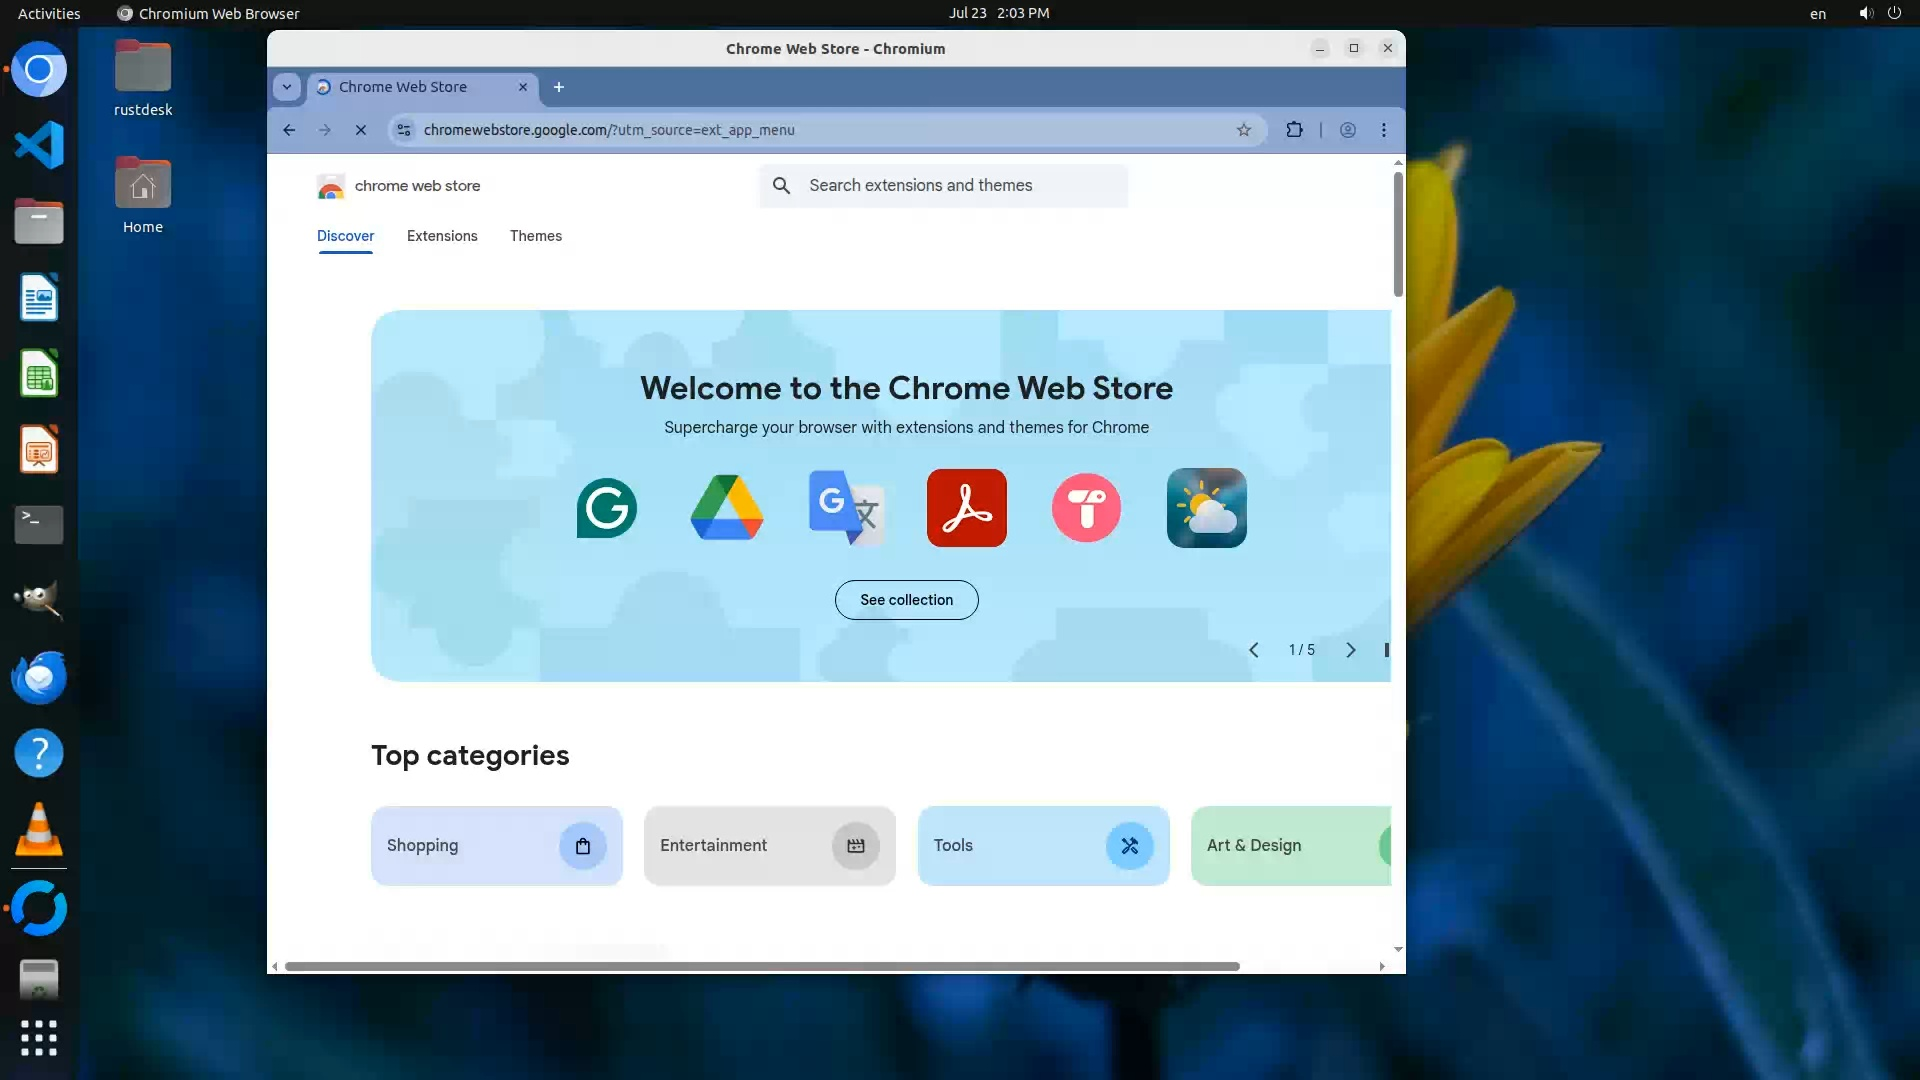Click the Google Drive icon
This screenshot has width=1920, height=1080.
coord(727,508)
